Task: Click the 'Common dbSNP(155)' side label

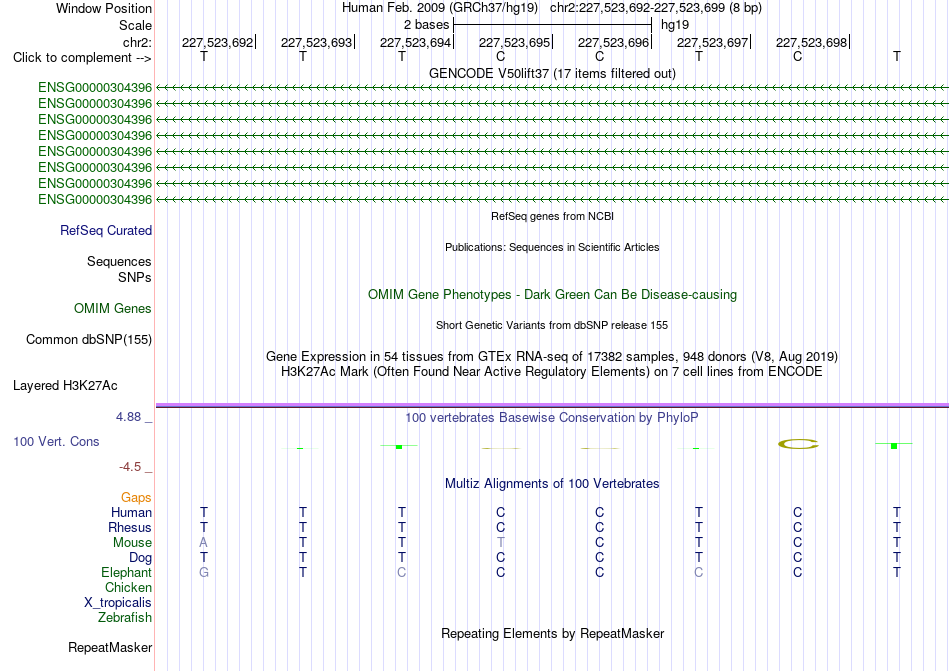Action: (89, 339)
